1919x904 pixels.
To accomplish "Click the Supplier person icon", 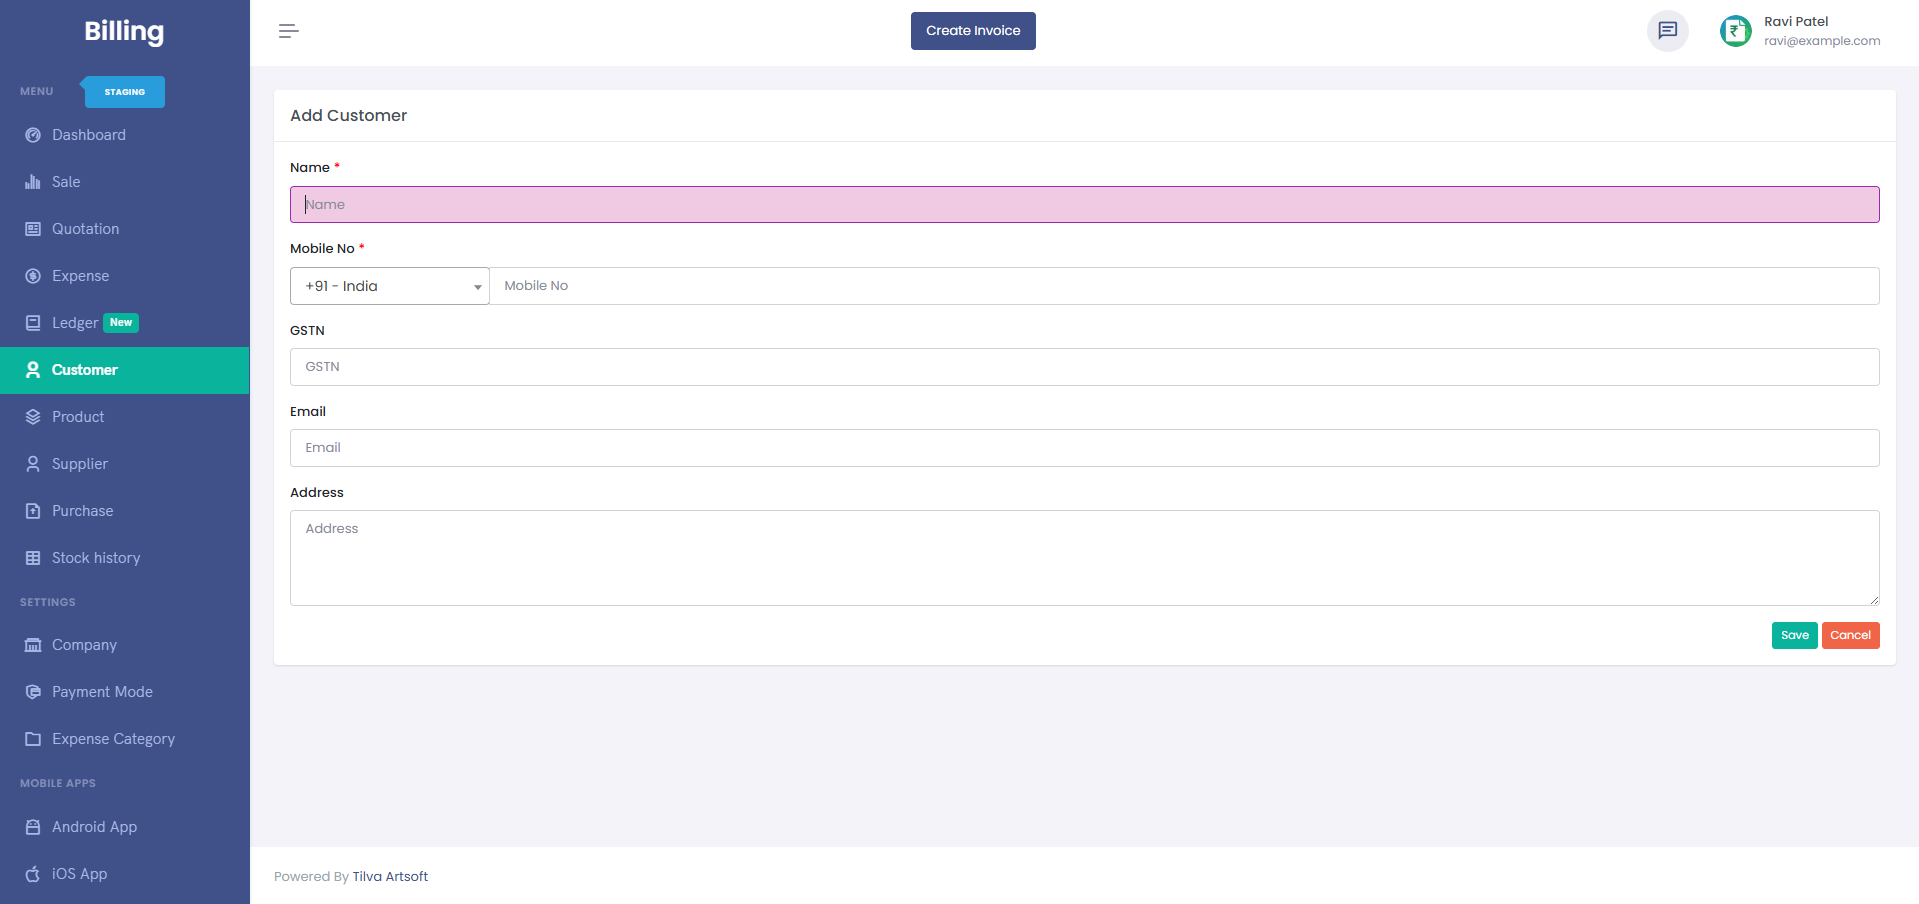I will (33, 463).
